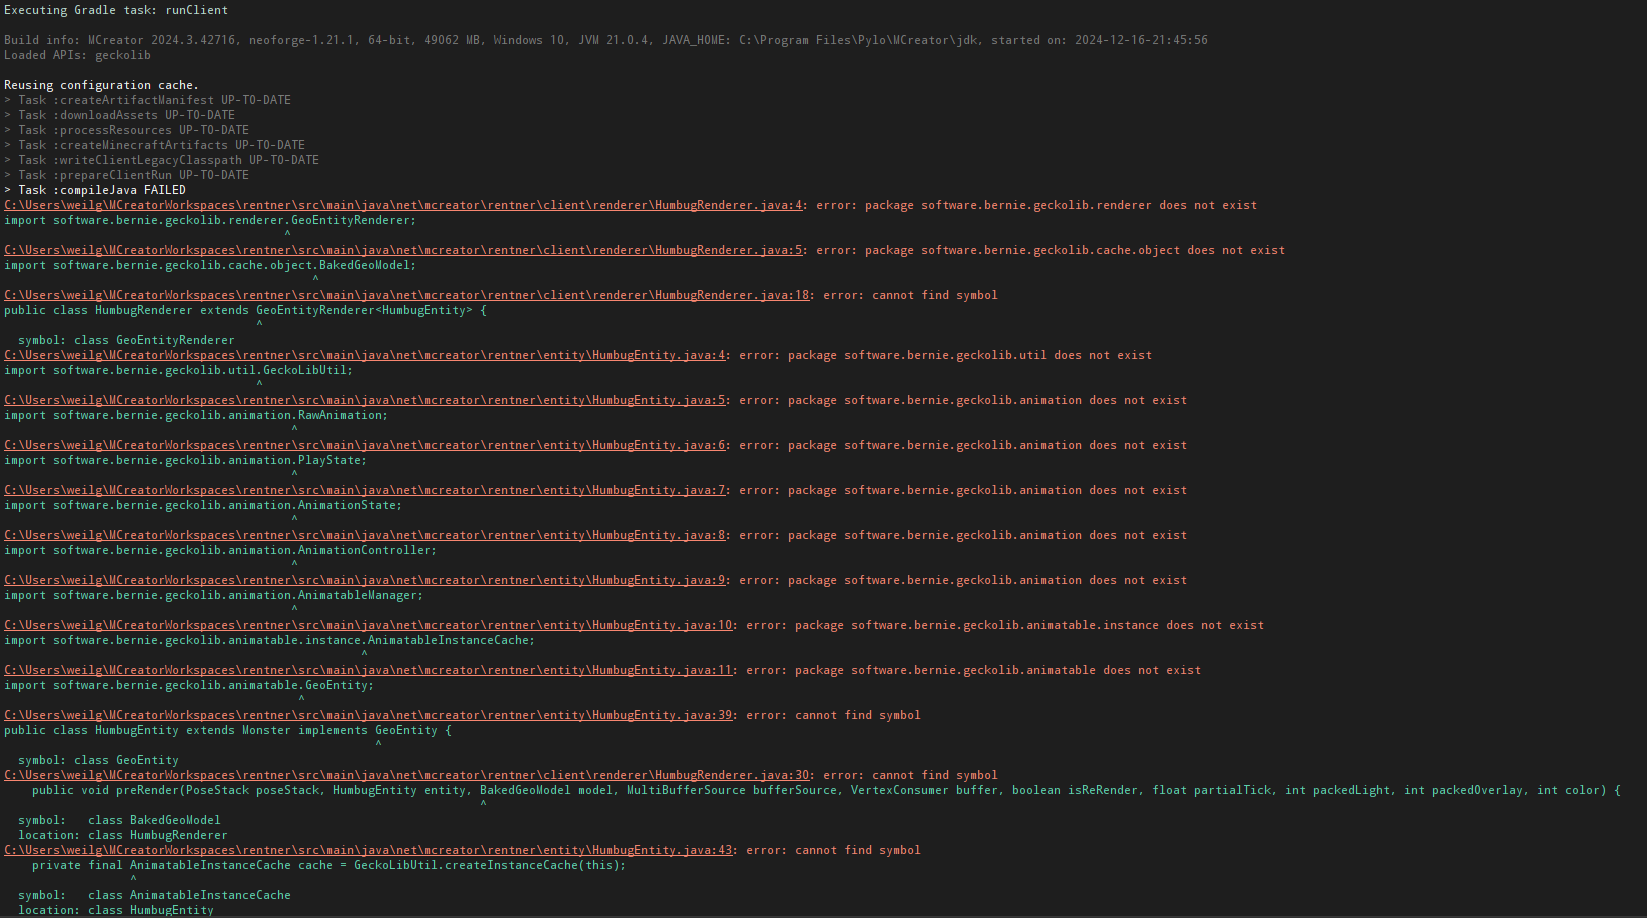Jump to HumbugEntity.java:8 via its link
The width and height of the screenshot is (1647, 918).
point(365,535)
